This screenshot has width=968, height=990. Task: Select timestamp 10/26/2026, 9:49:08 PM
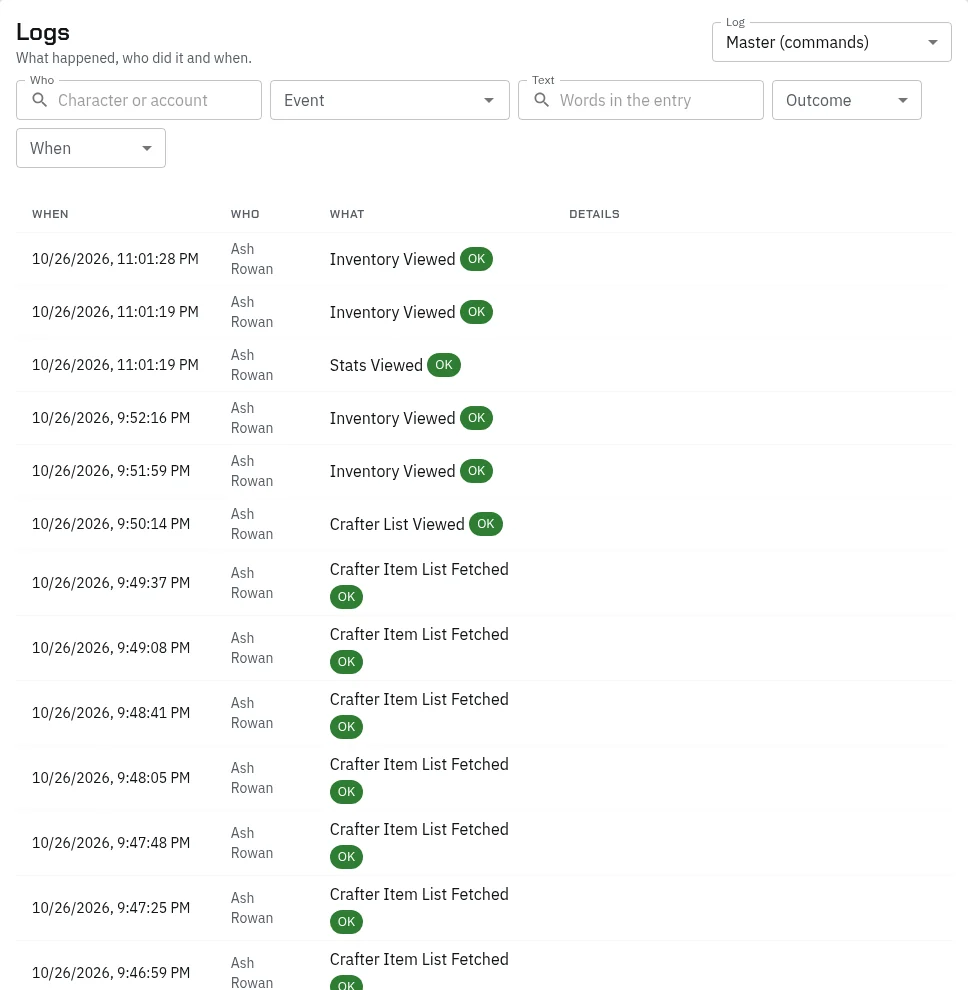(x=111, y=648)
